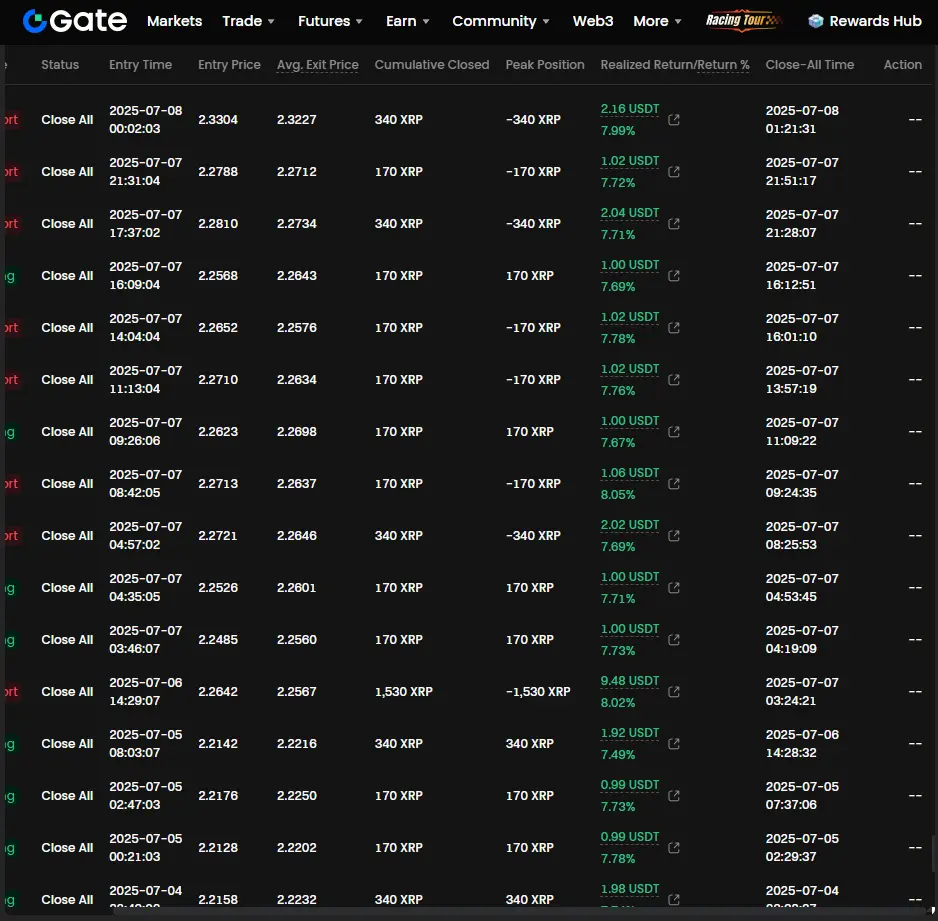This screenshot has width=938, height=921.
Task: Share the 1.92 USDT return row
Action: tap(674, 744)
